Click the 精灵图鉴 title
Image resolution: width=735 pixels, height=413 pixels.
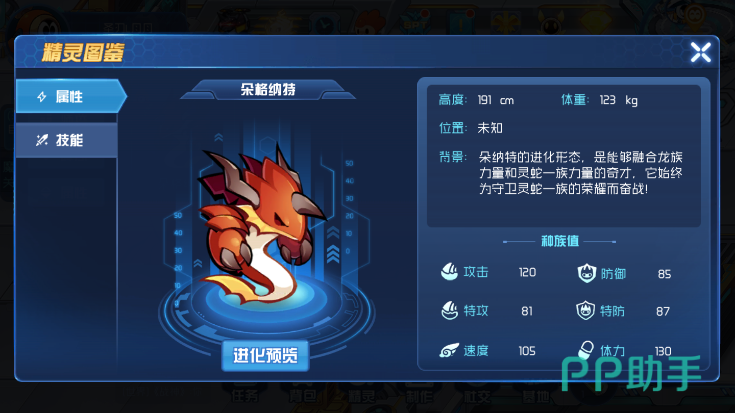point(83,52)
